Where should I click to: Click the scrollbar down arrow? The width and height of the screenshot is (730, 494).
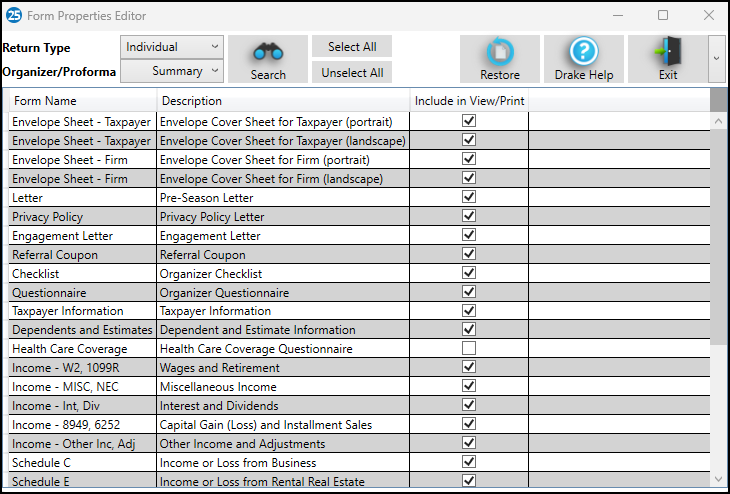click(718, 481)
